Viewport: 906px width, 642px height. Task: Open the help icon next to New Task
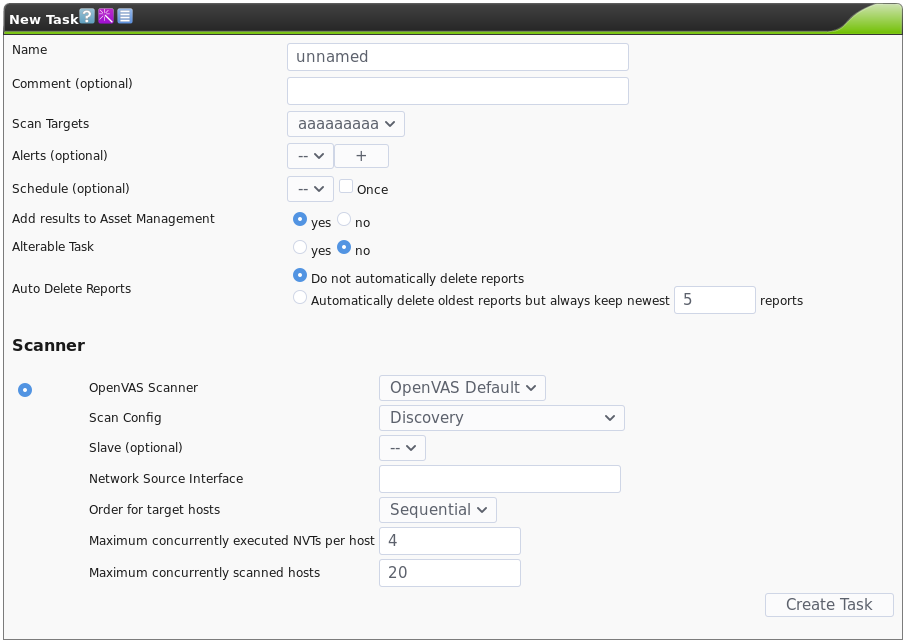point(87,17)
